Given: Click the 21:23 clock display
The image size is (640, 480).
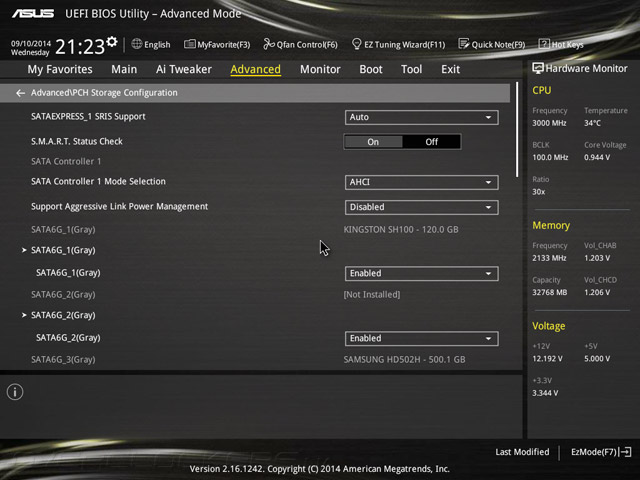Looking at the screenshot, I should click(80, 47).
